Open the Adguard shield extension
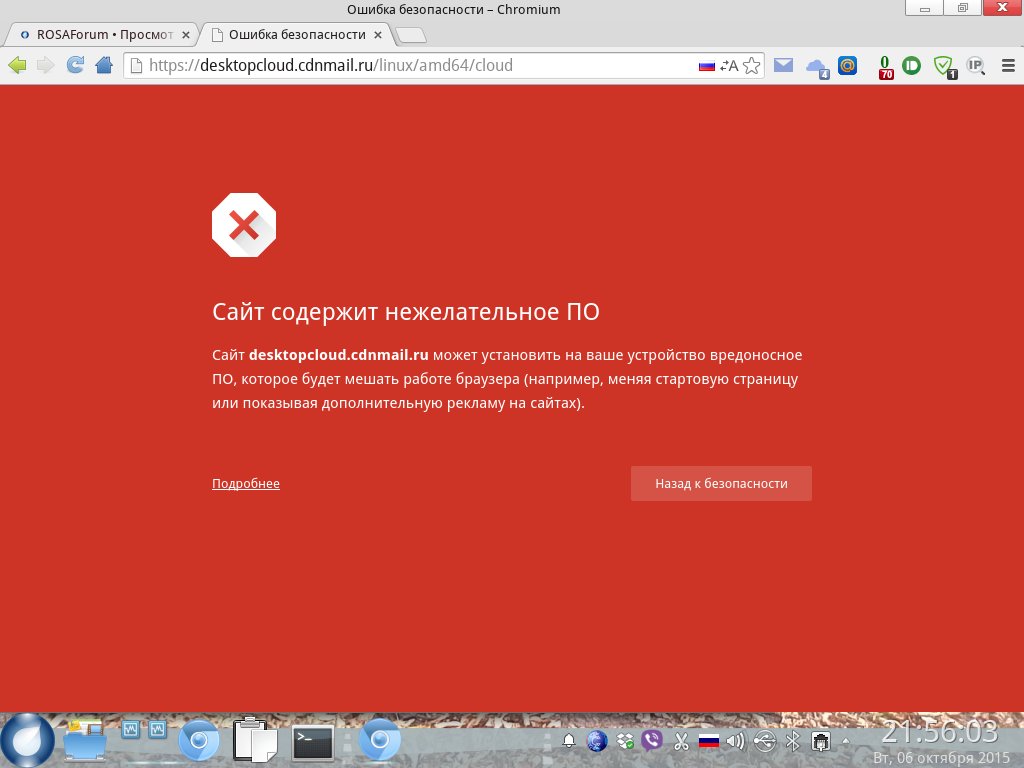The image size is (1024, 768). [944, 67]
